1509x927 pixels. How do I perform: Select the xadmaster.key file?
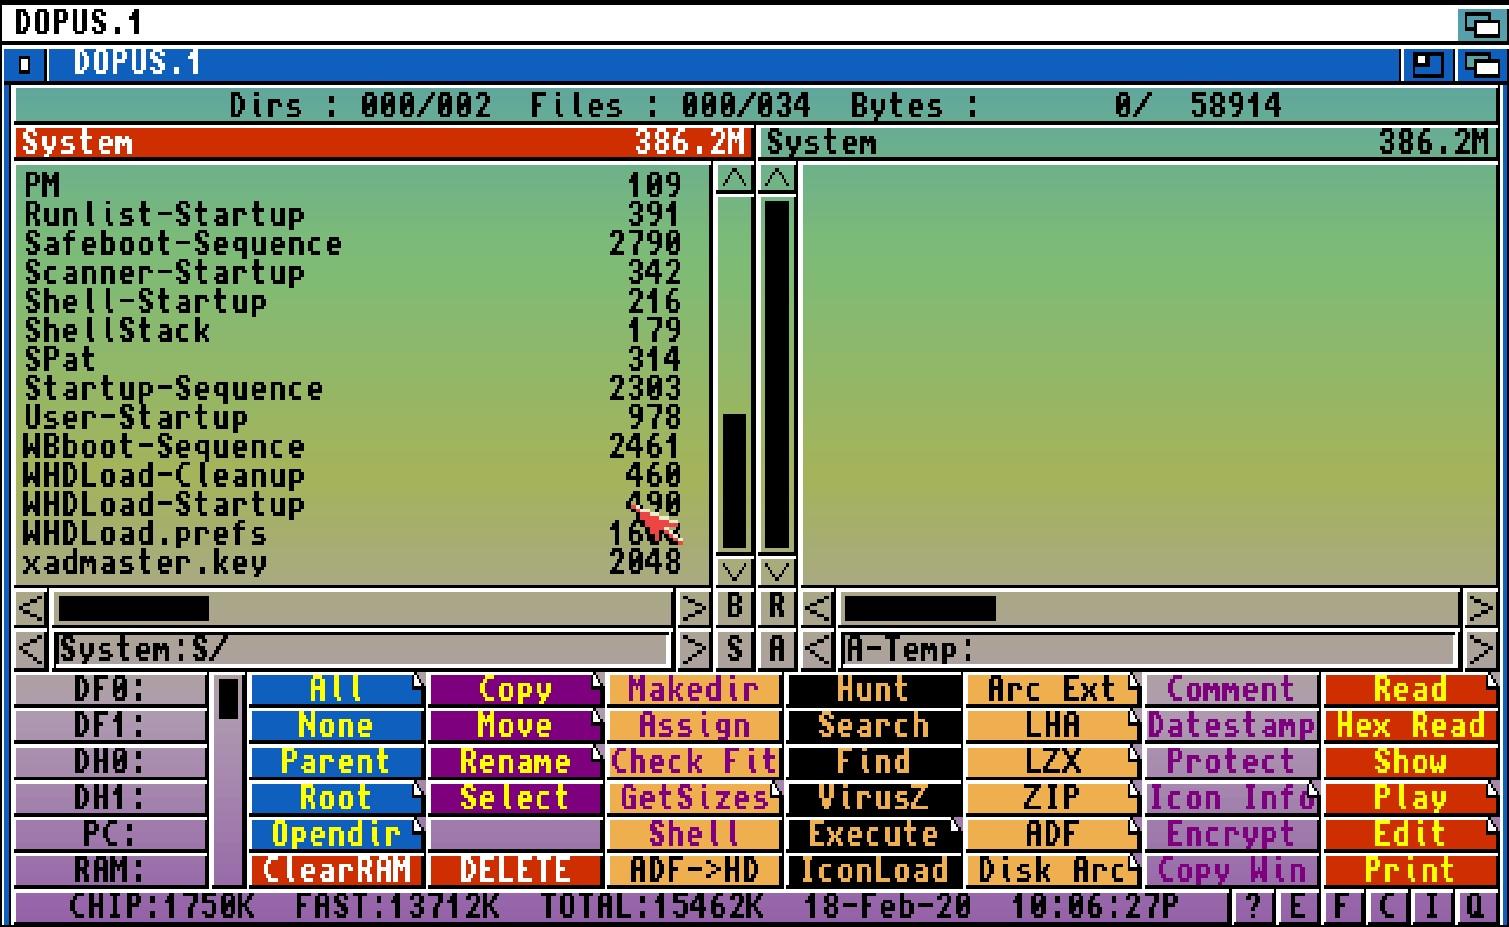pyautogui.click(x=352, y=562)
